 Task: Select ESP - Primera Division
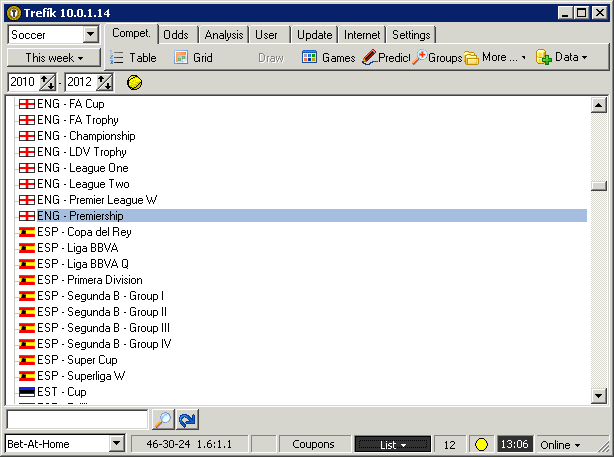point(90,280)
